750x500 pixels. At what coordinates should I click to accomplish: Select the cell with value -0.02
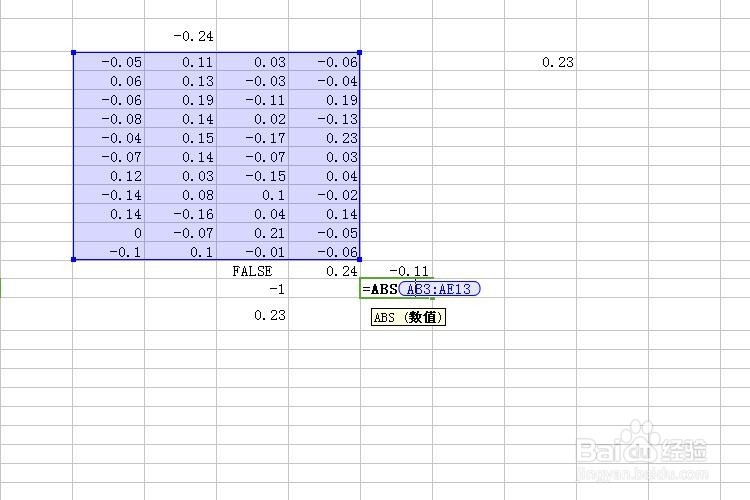[x=324, y=195]
